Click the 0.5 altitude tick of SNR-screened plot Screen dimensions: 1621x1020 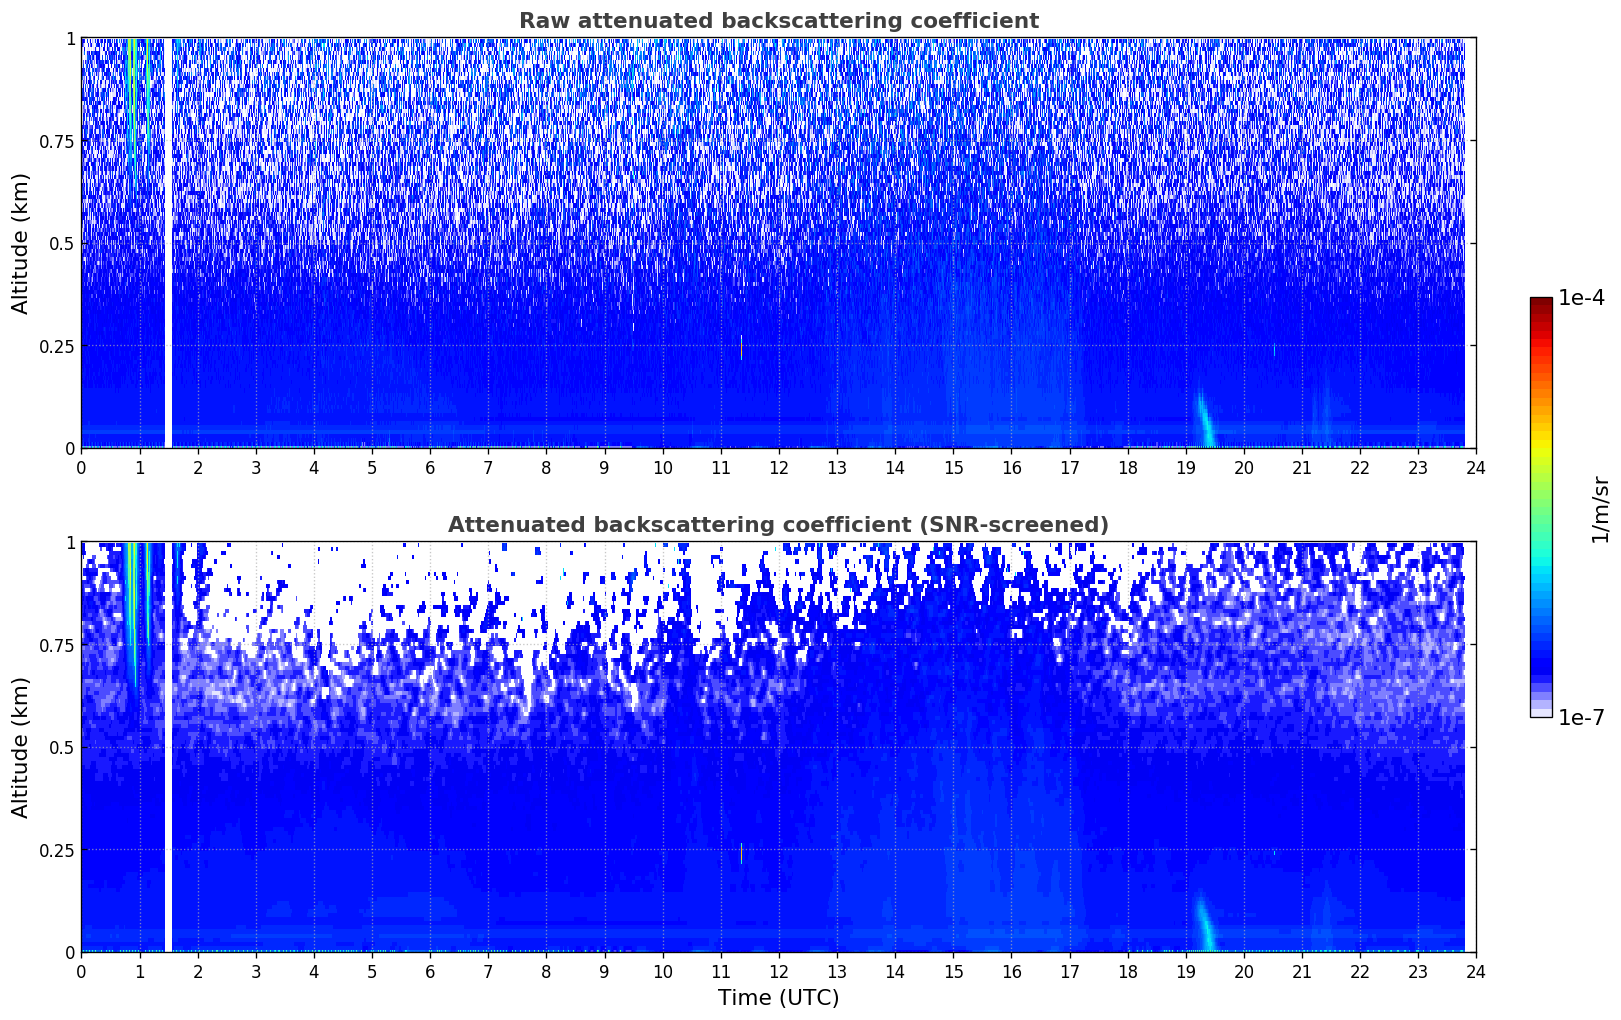pos(62,747)
